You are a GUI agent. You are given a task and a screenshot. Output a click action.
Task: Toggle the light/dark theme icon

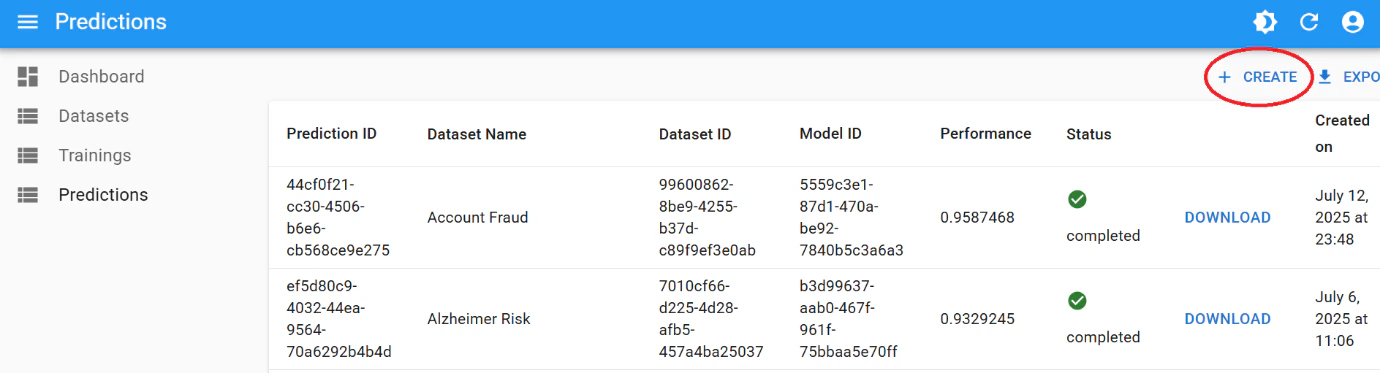tap(1265, 22)
